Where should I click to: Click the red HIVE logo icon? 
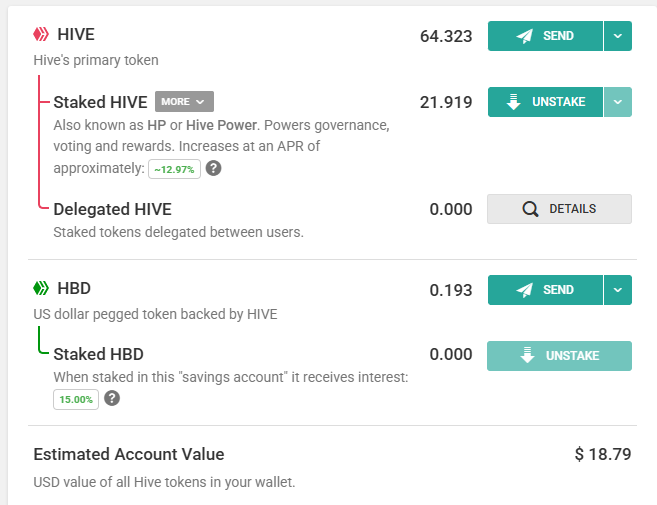tap(41, 34)
